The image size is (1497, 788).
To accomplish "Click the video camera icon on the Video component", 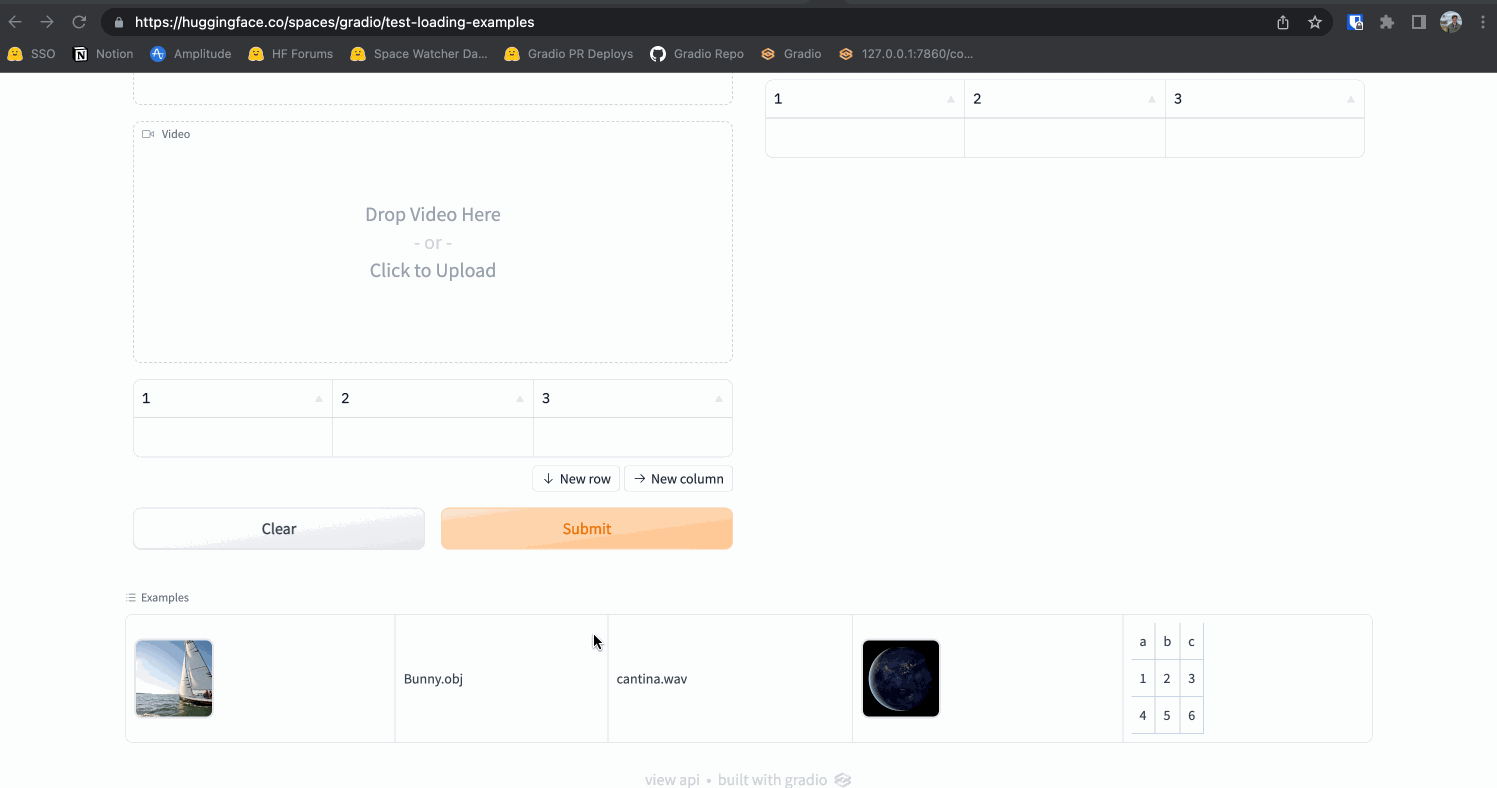I will click(147, 133).
